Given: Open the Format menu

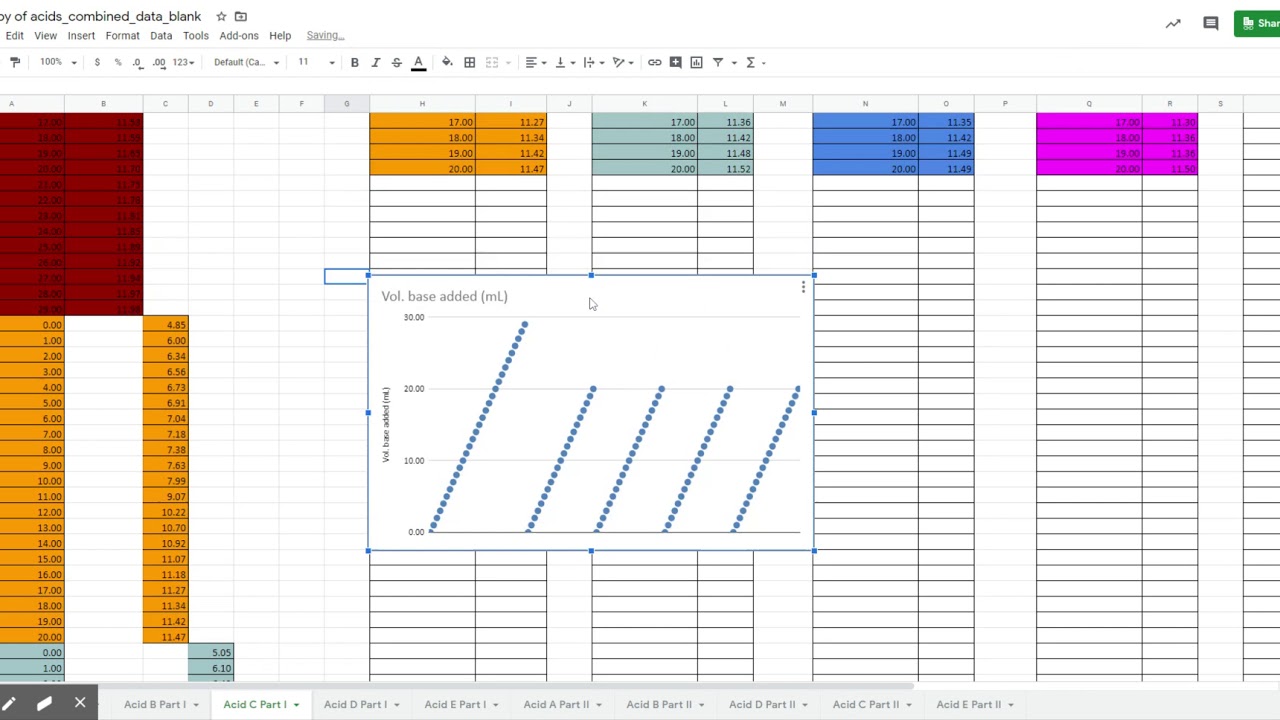Looking at the screenshot, I should click(x=122, y=35).
